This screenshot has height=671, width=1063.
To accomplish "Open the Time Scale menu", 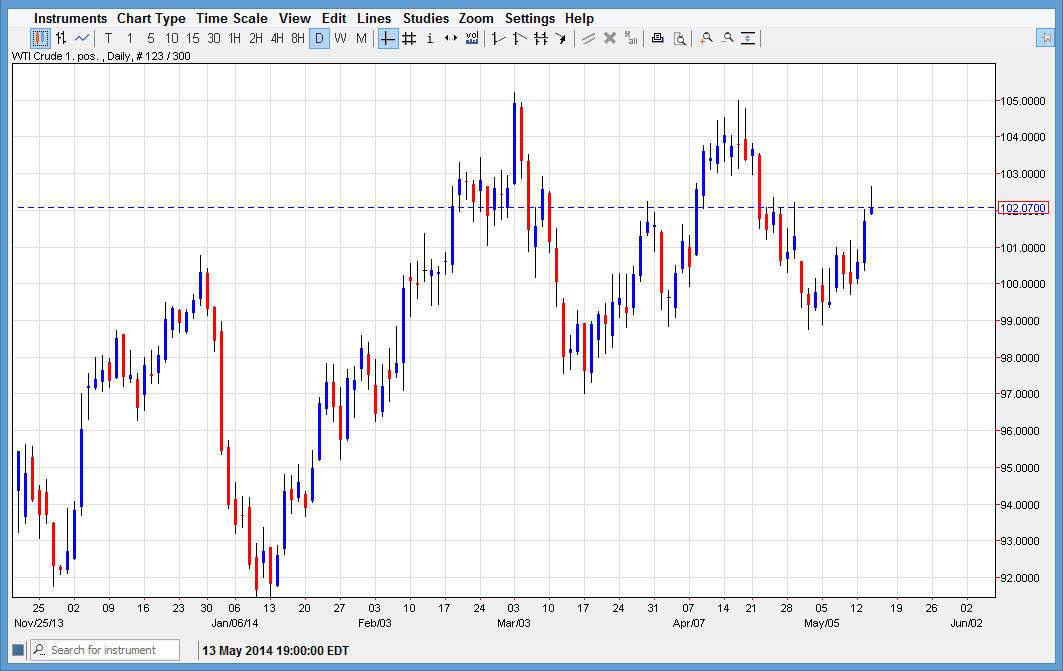I will point(231,18).
